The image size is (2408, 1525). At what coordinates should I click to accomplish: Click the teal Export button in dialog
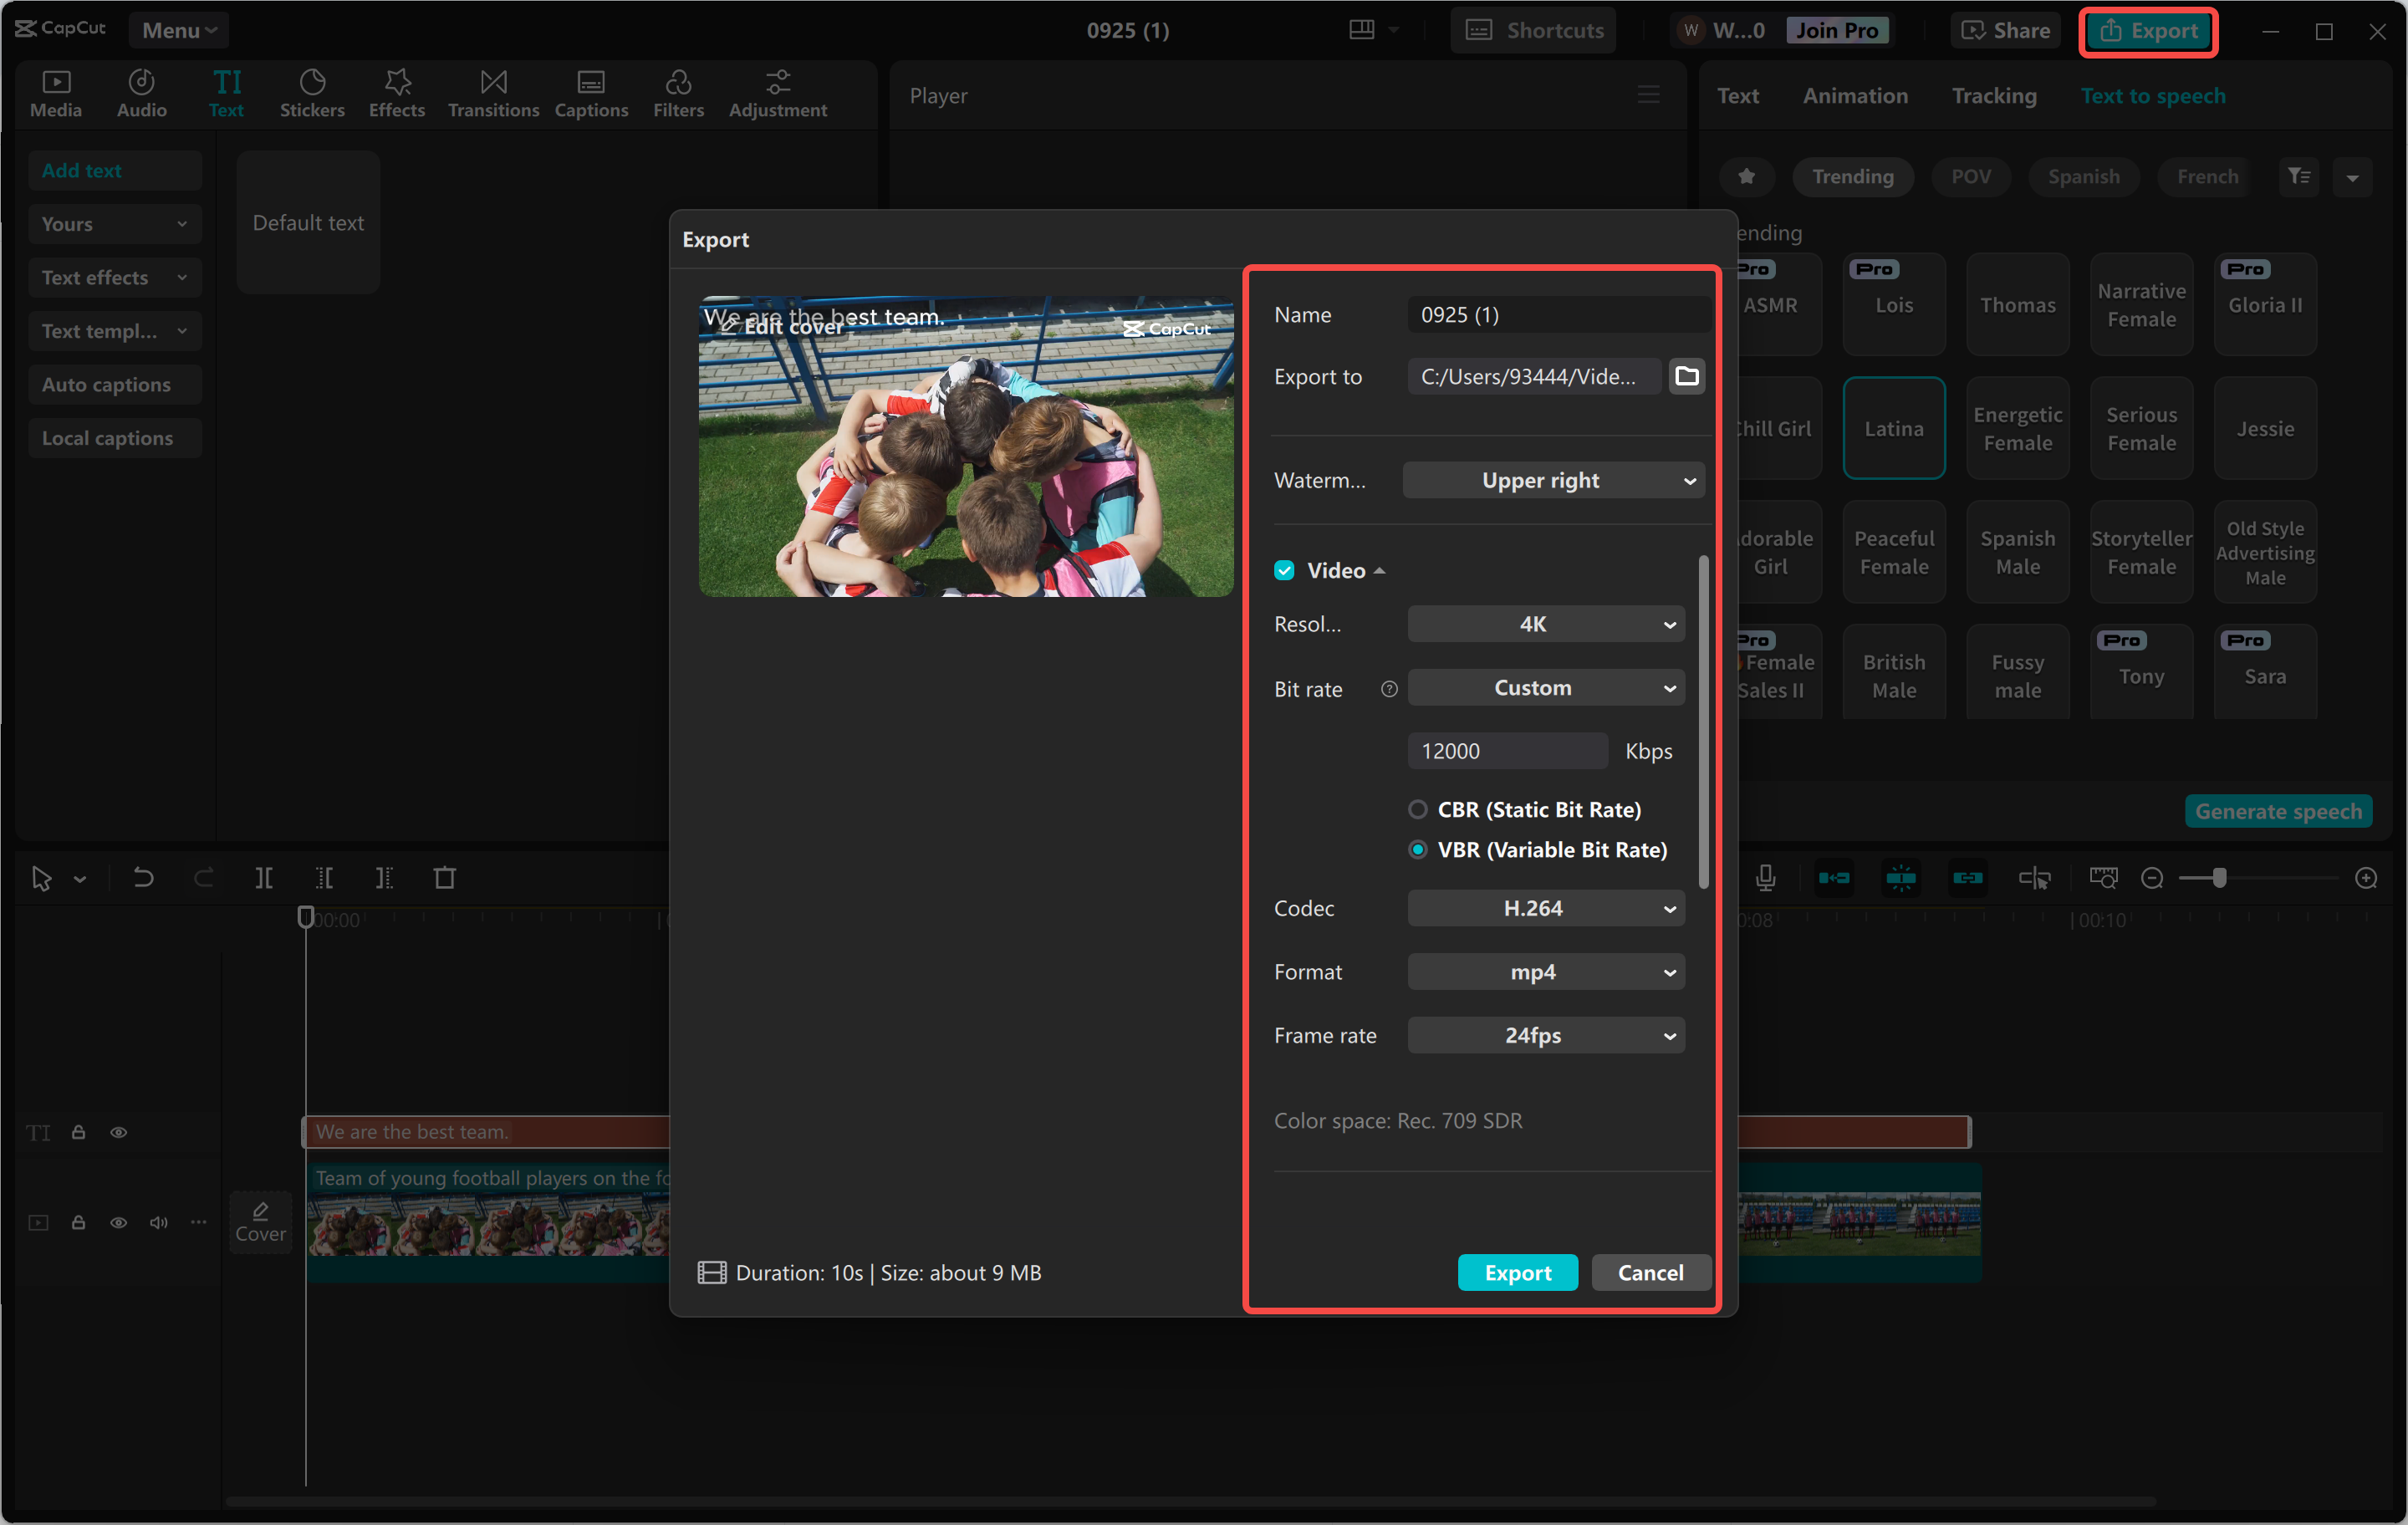(1517, 1272)
